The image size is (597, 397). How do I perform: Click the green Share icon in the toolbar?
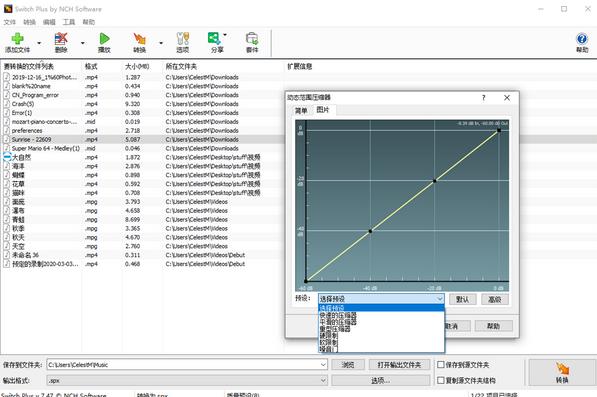point(214,38)
